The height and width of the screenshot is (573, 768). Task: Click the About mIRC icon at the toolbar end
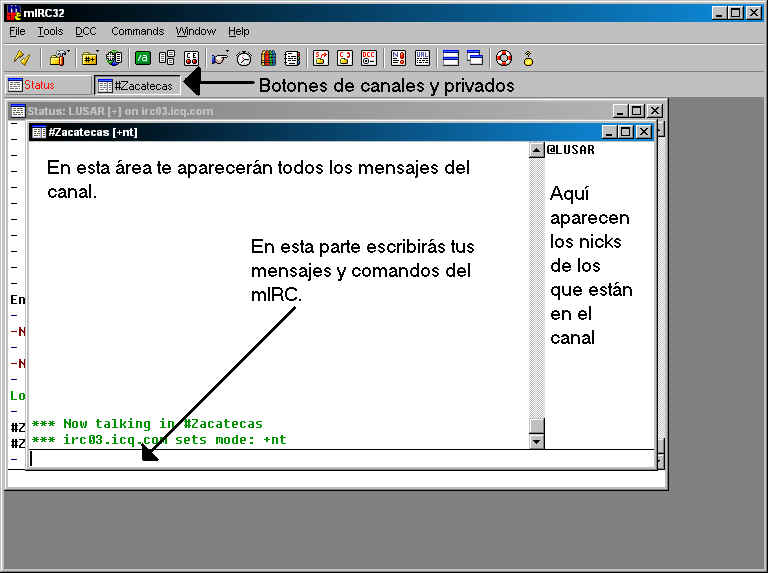coord(528,58)
